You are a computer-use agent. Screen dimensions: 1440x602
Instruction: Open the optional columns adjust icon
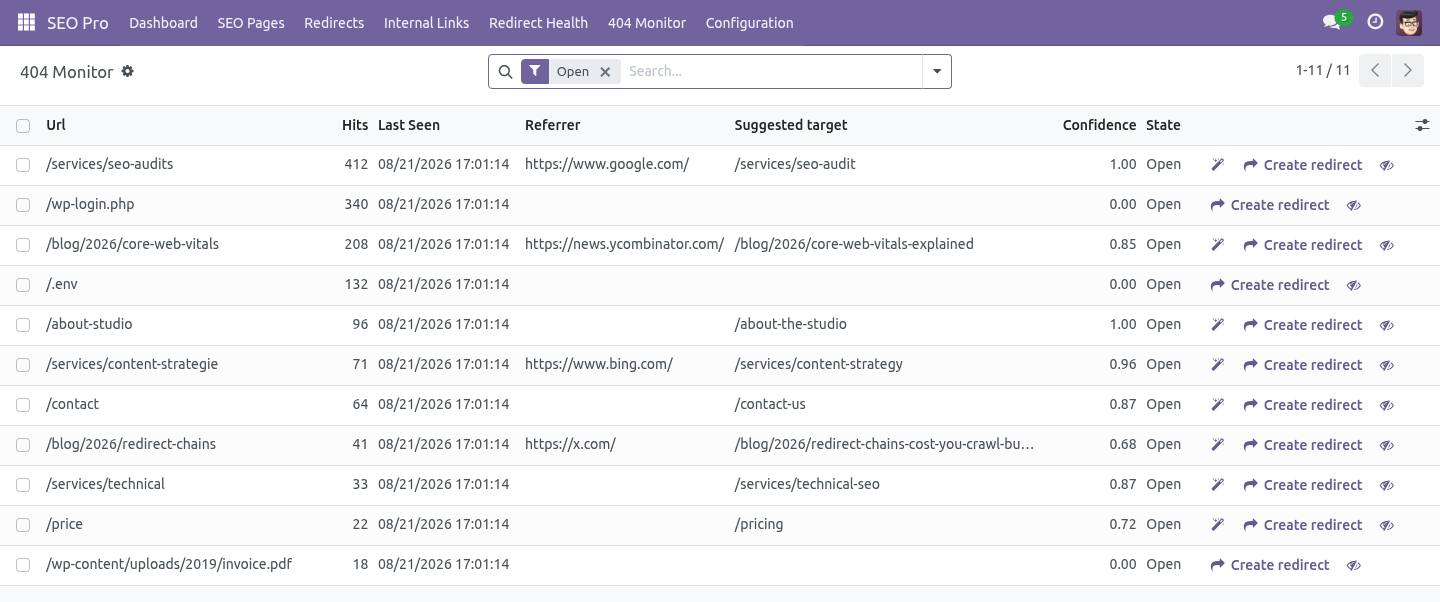[1422, 125]
